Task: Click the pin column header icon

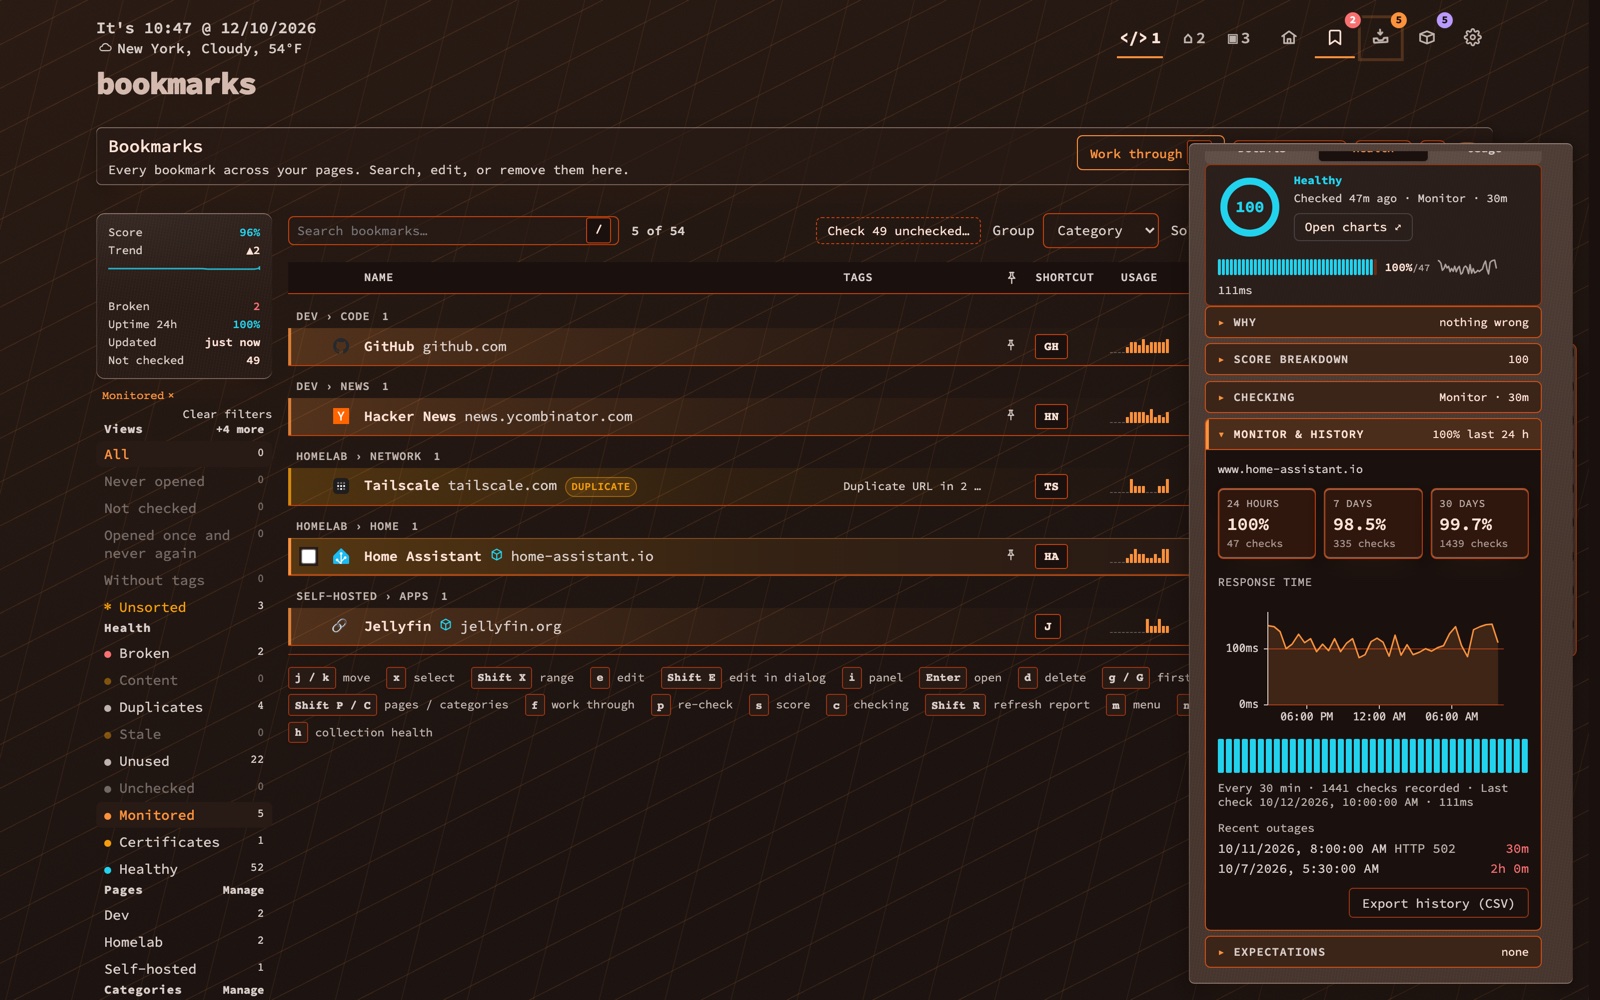Action: pyautogui.click(x=1011, y=277)
